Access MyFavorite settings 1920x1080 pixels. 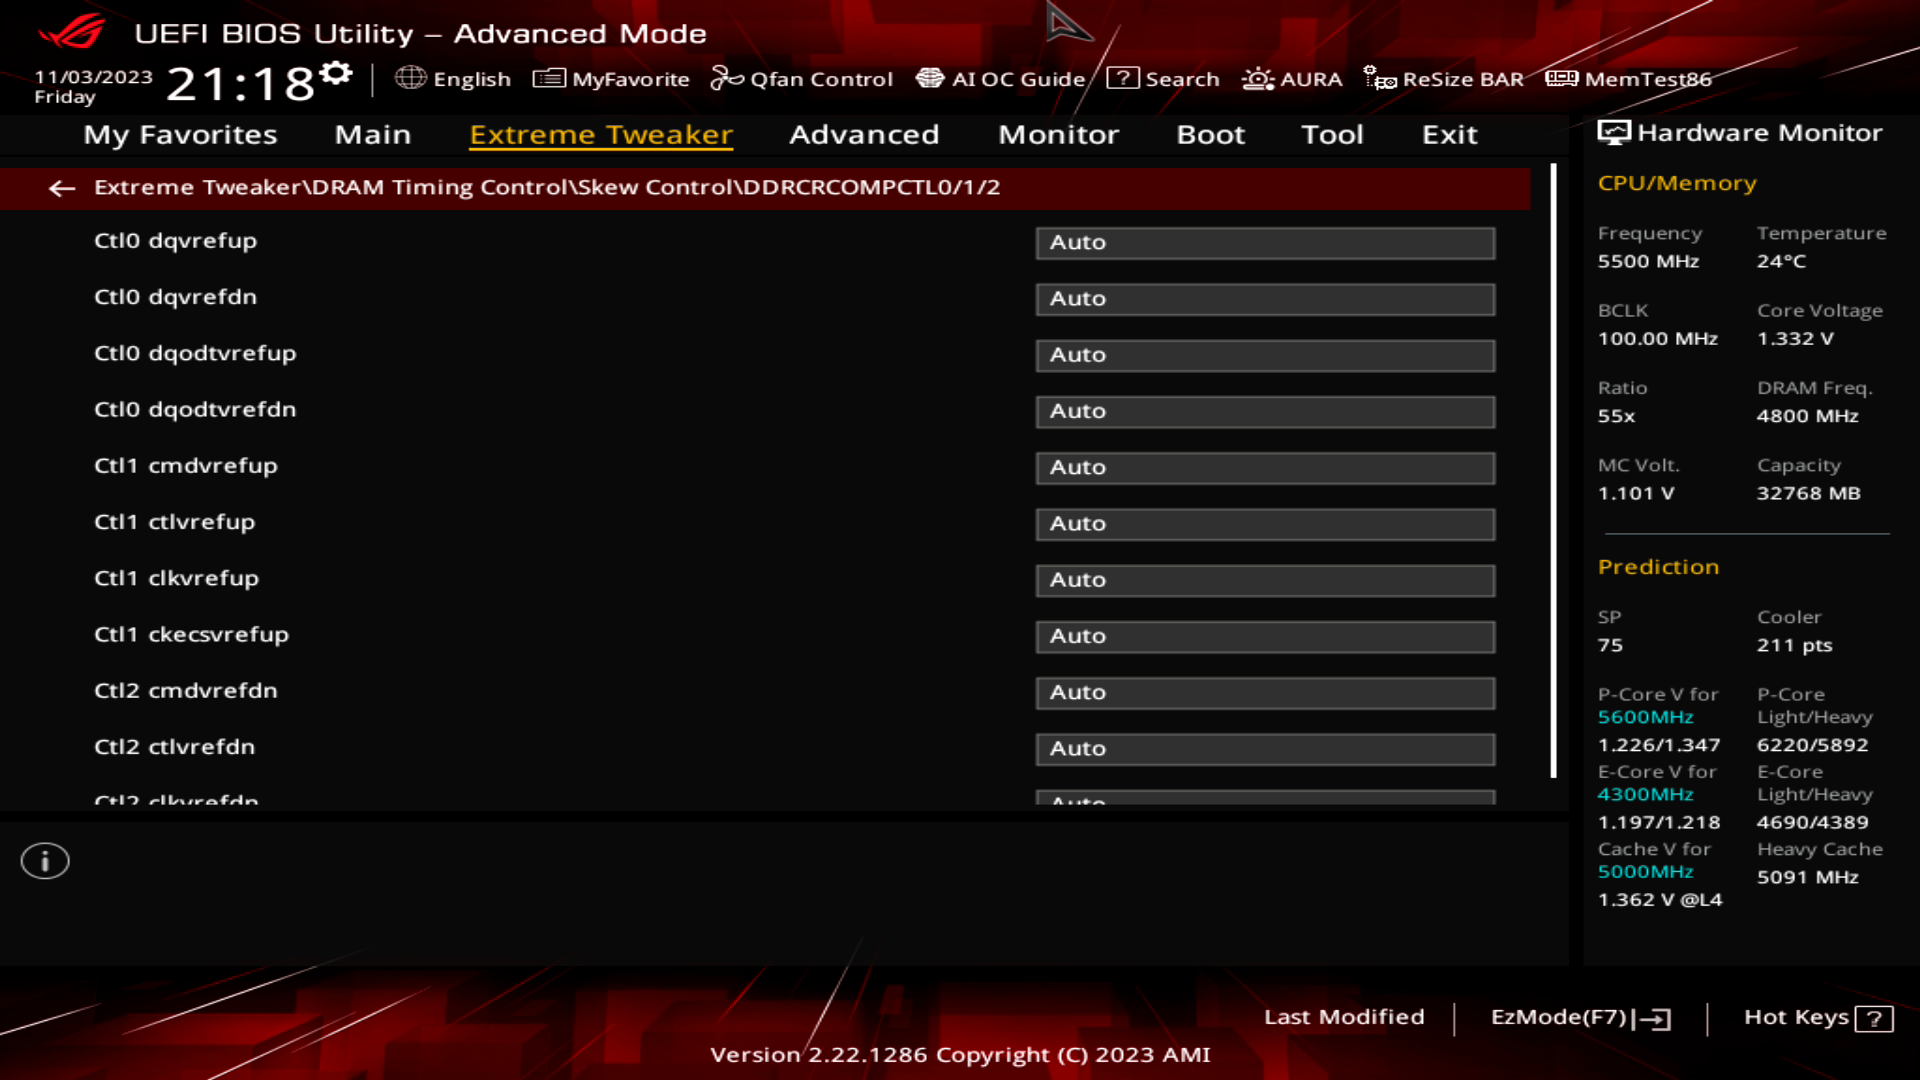[x=611, y=79]
